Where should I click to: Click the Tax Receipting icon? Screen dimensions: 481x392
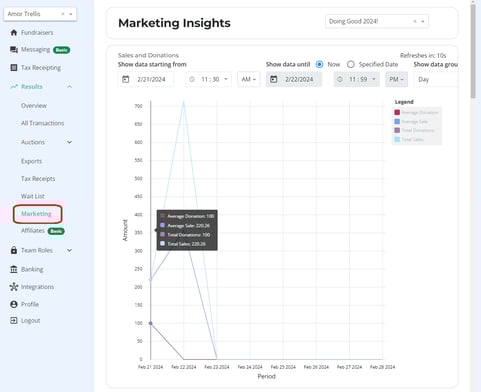pos(14,68)
